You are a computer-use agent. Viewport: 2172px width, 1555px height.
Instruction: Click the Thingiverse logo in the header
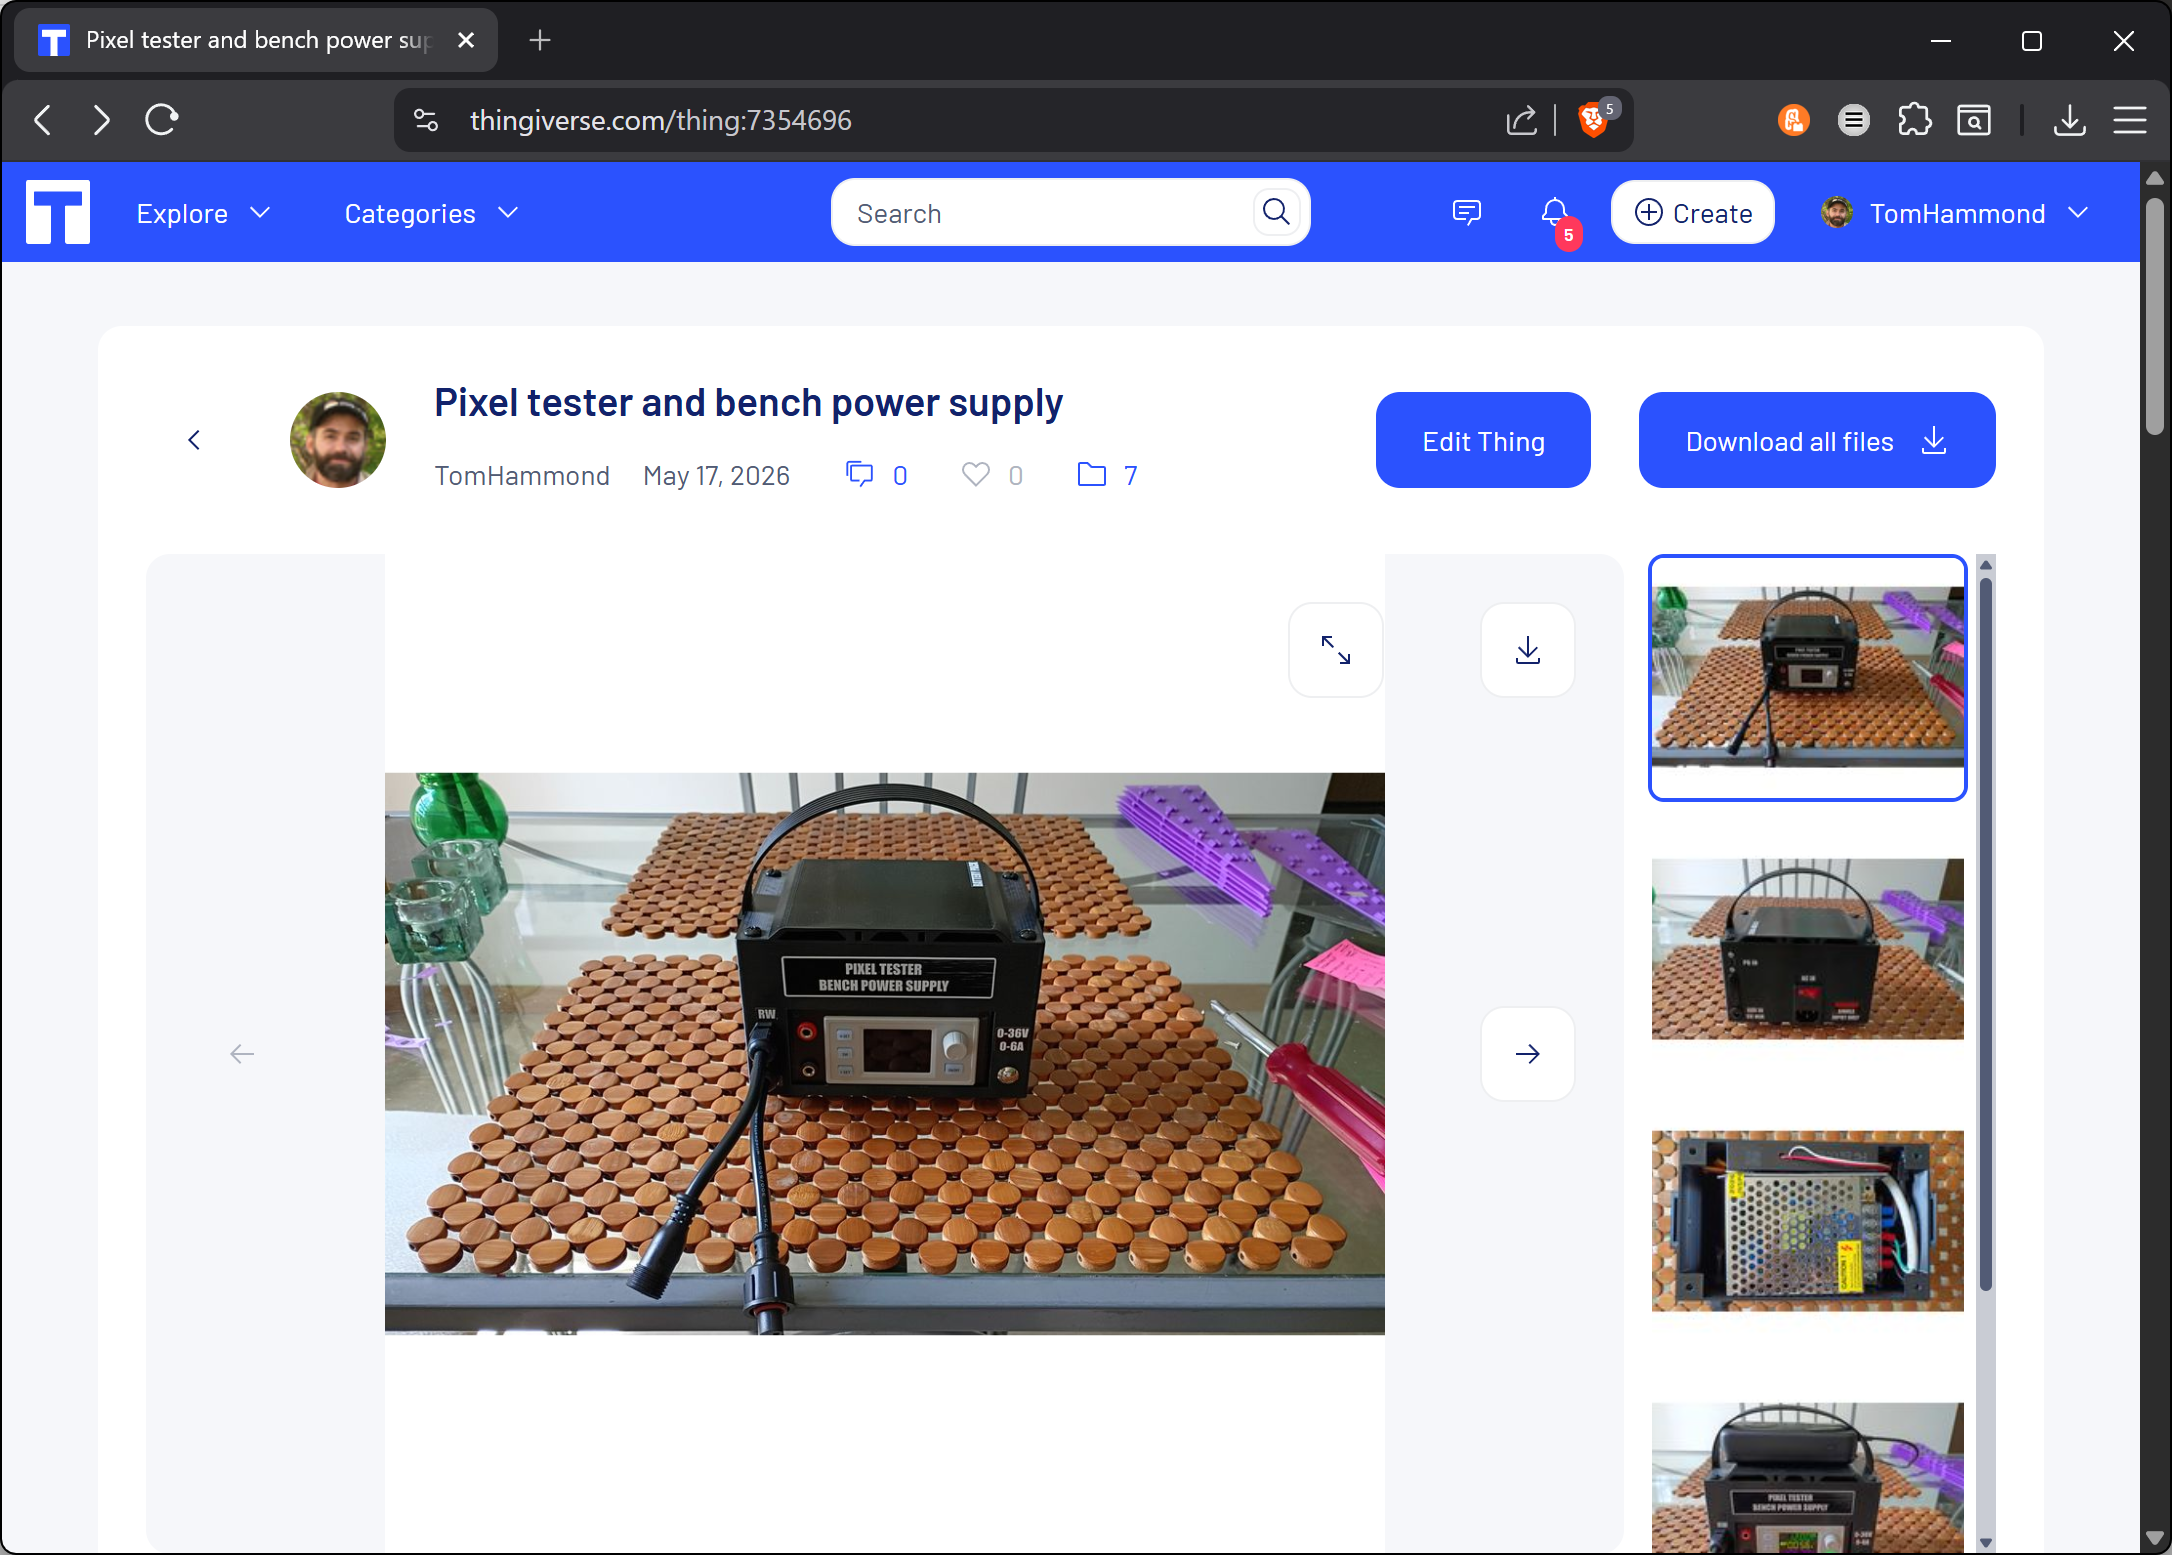tap(58, 212)
